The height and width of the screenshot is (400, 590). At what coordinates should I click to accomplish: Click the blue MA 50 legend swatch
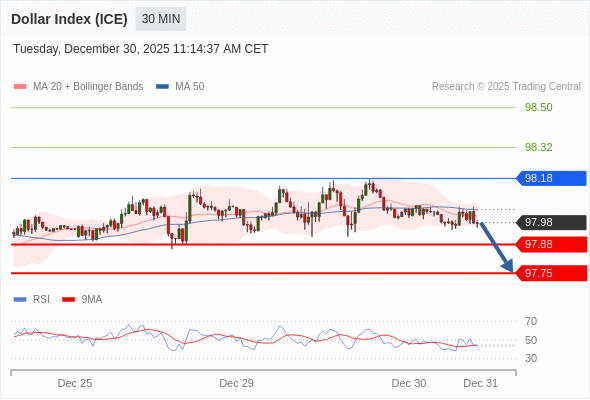tap(162, 87)
